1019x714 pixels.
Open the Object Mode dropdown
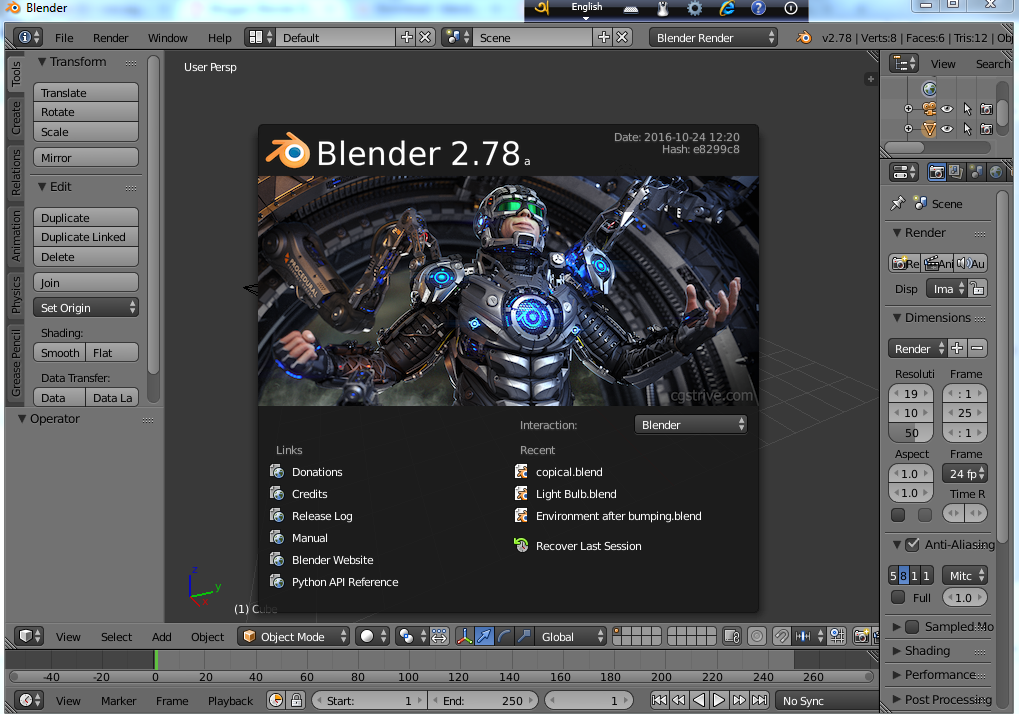(293, 636)
